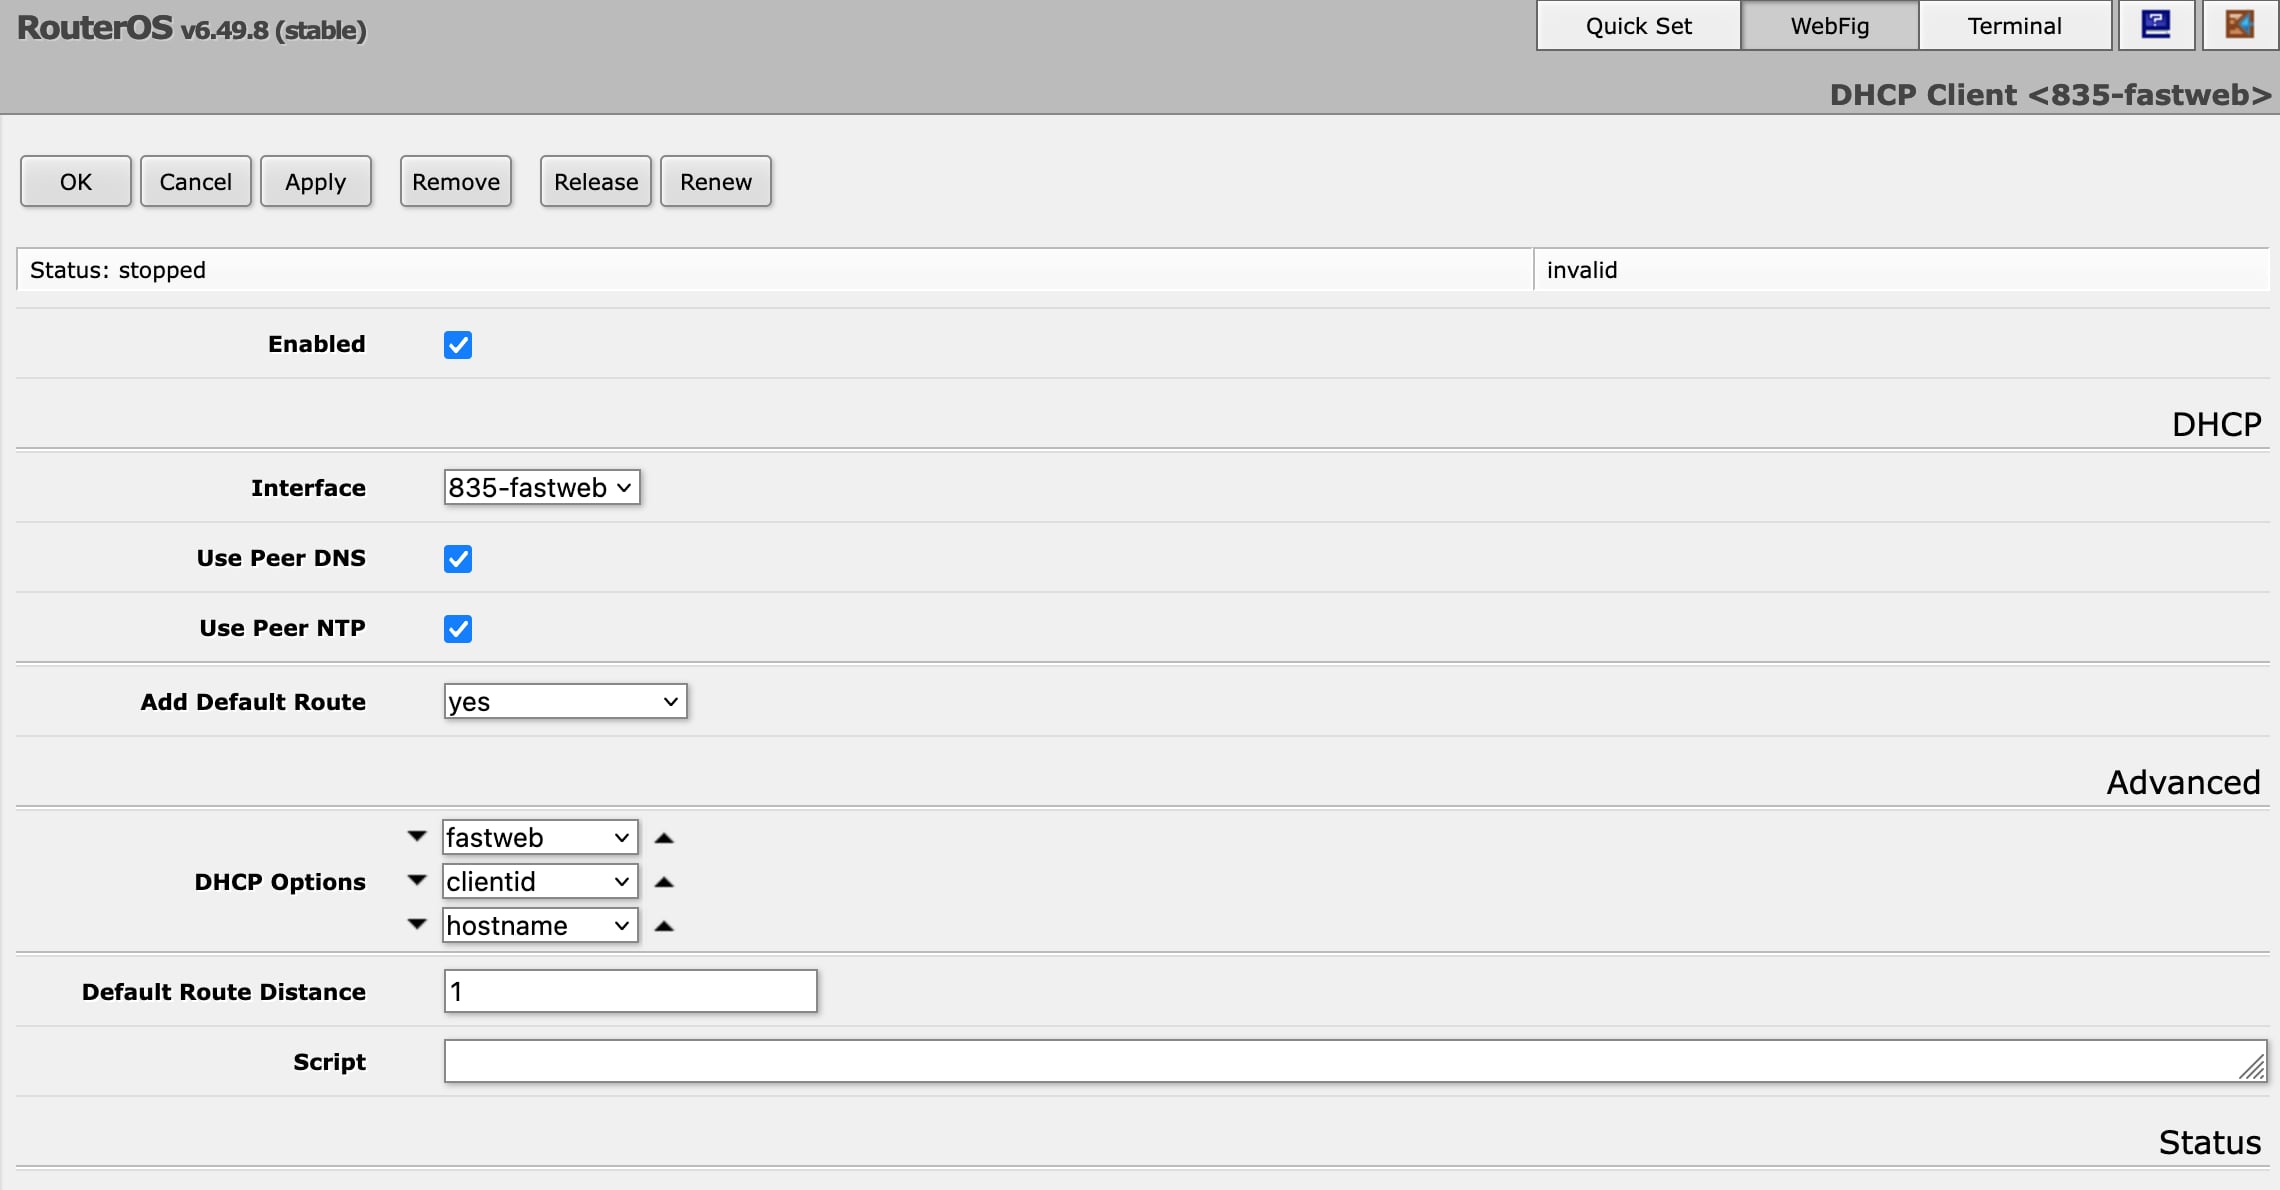2280x1190 pixels.
Task: Click into the Script text area
Action: coord(1355,1061)
